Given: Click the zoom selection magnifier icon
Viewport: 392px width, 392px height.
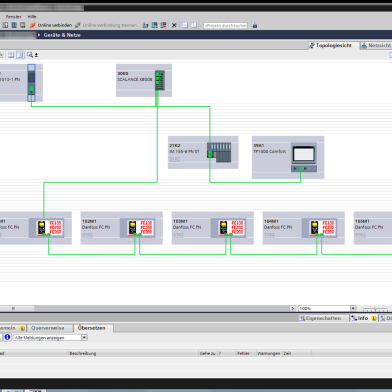Looking at the screenshot, I should click(x=30, y=55).
